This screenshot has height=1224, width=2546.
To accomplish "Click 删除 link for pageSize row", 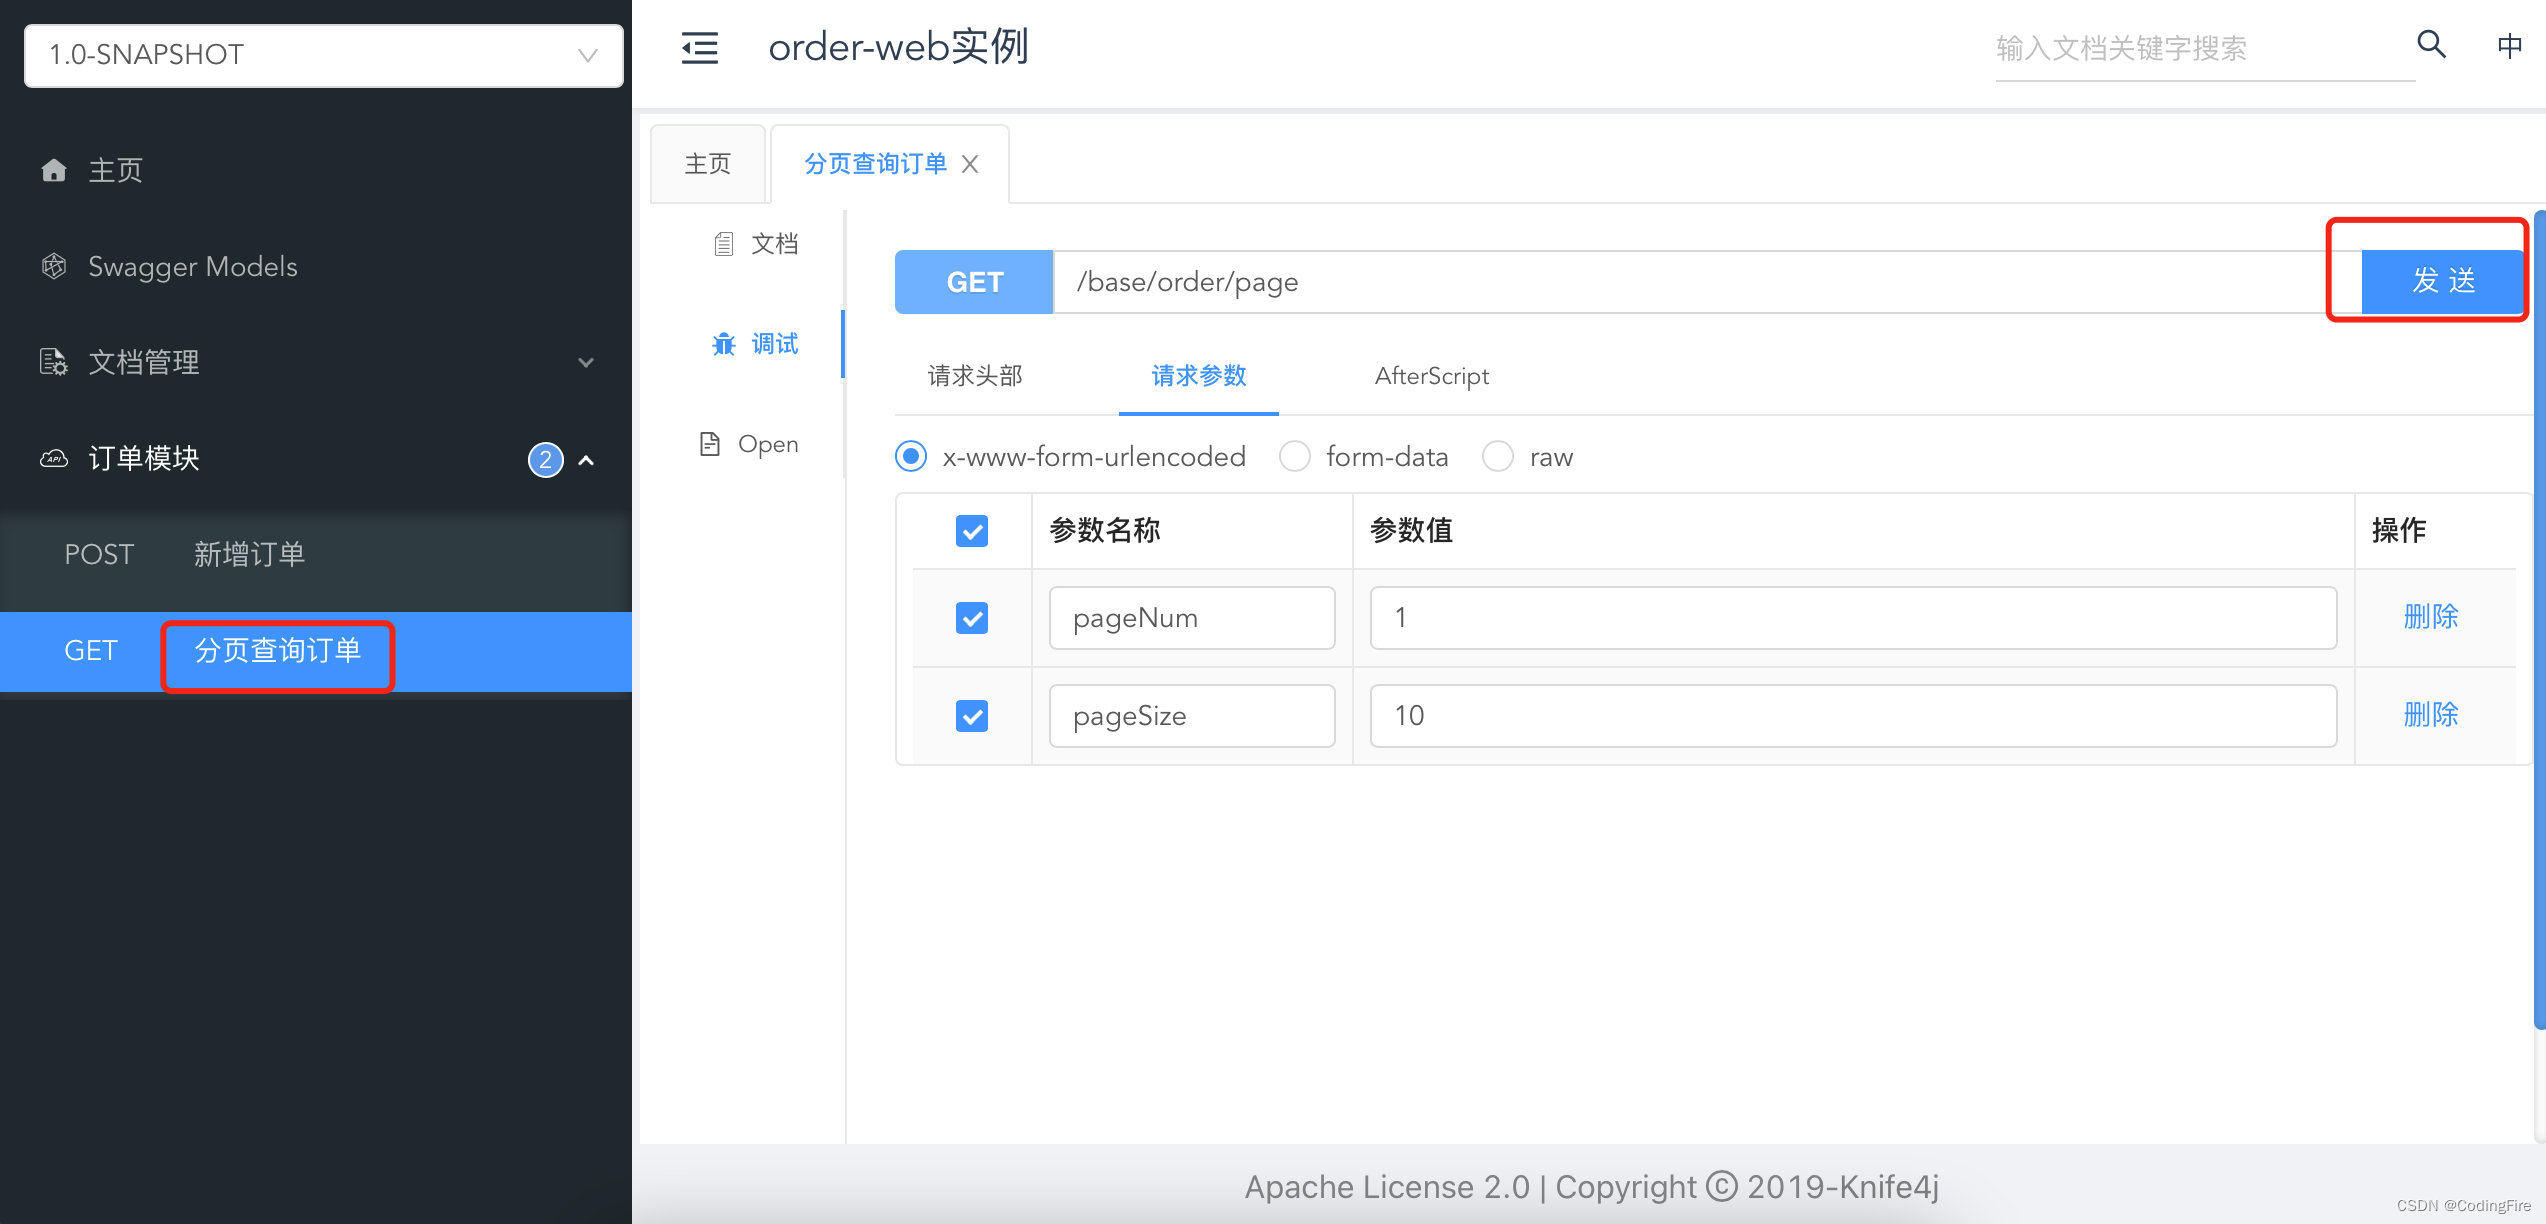I will coord(2430,715).
